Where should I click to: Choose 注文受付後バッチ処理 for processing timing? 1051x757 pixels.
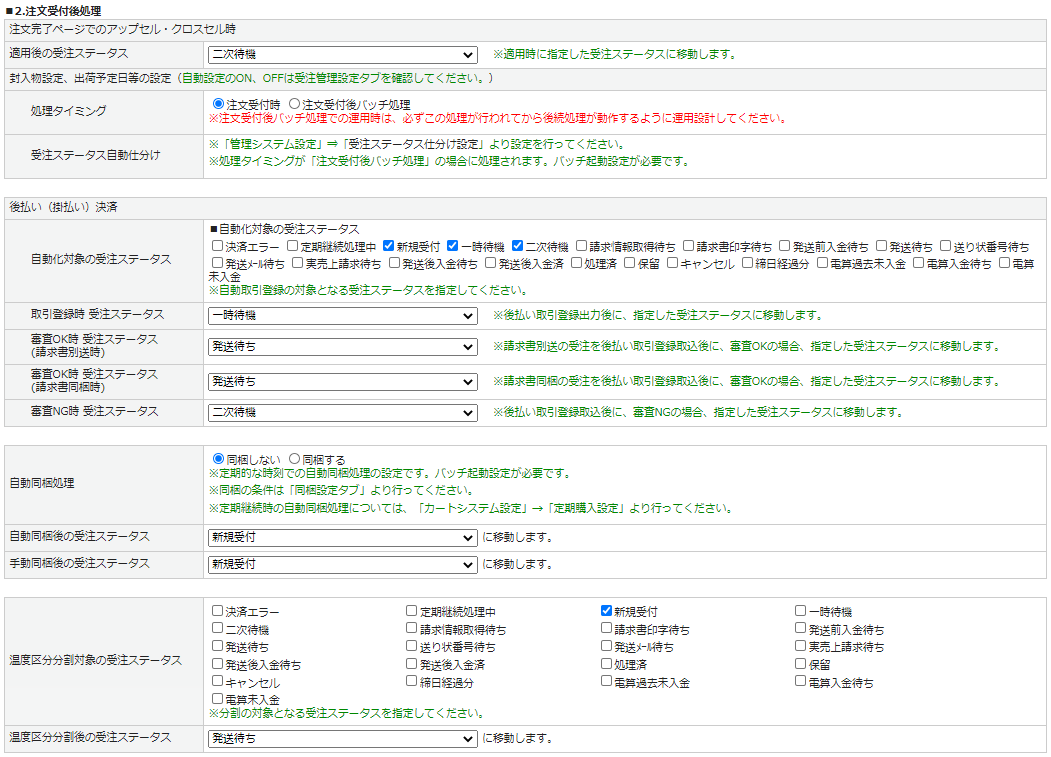[294, 103]
